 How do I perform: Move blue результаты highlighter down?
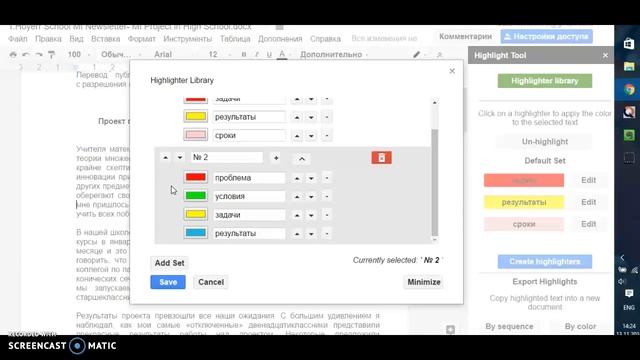pyautogui.click(x=311, y=233)
